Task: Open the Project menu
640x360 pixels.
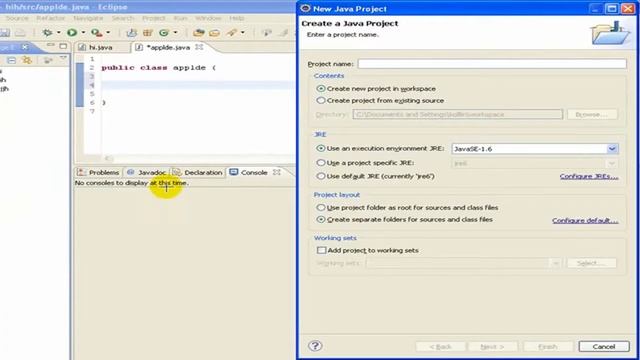Action: [x=153, y=18]
